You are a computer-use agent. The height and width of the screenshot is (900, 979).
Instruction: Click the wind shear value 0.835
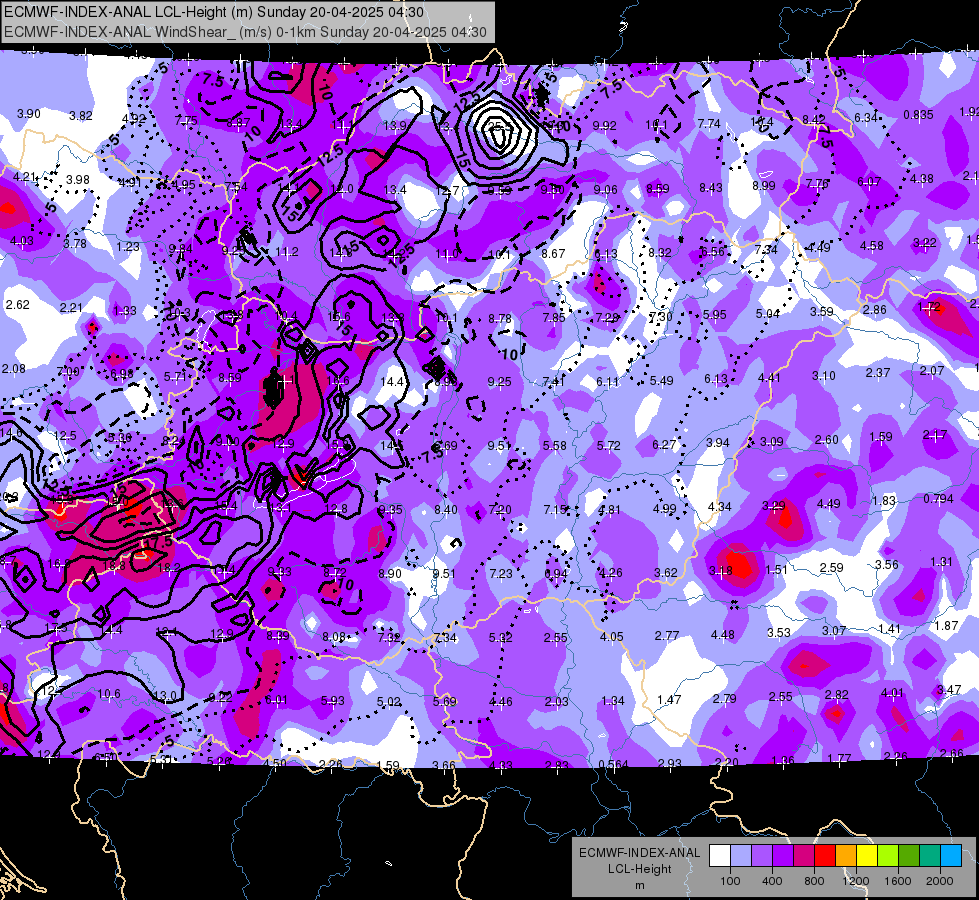point(918,115)
